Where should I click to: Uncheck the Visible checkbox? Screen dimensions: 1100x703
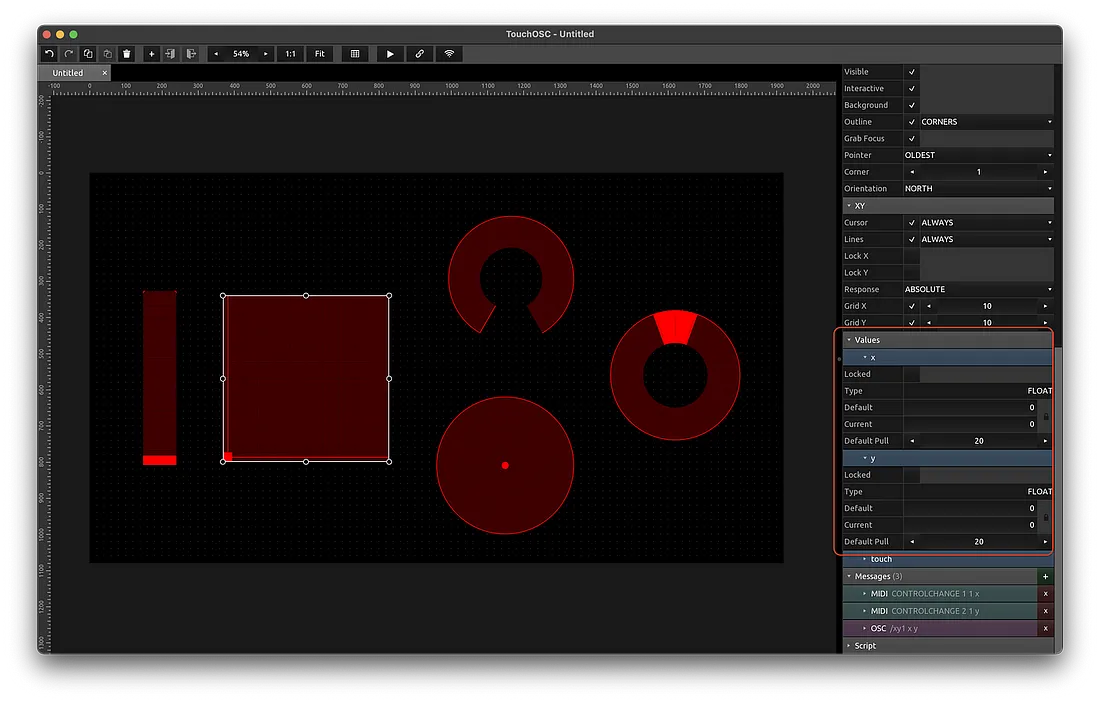911,72
